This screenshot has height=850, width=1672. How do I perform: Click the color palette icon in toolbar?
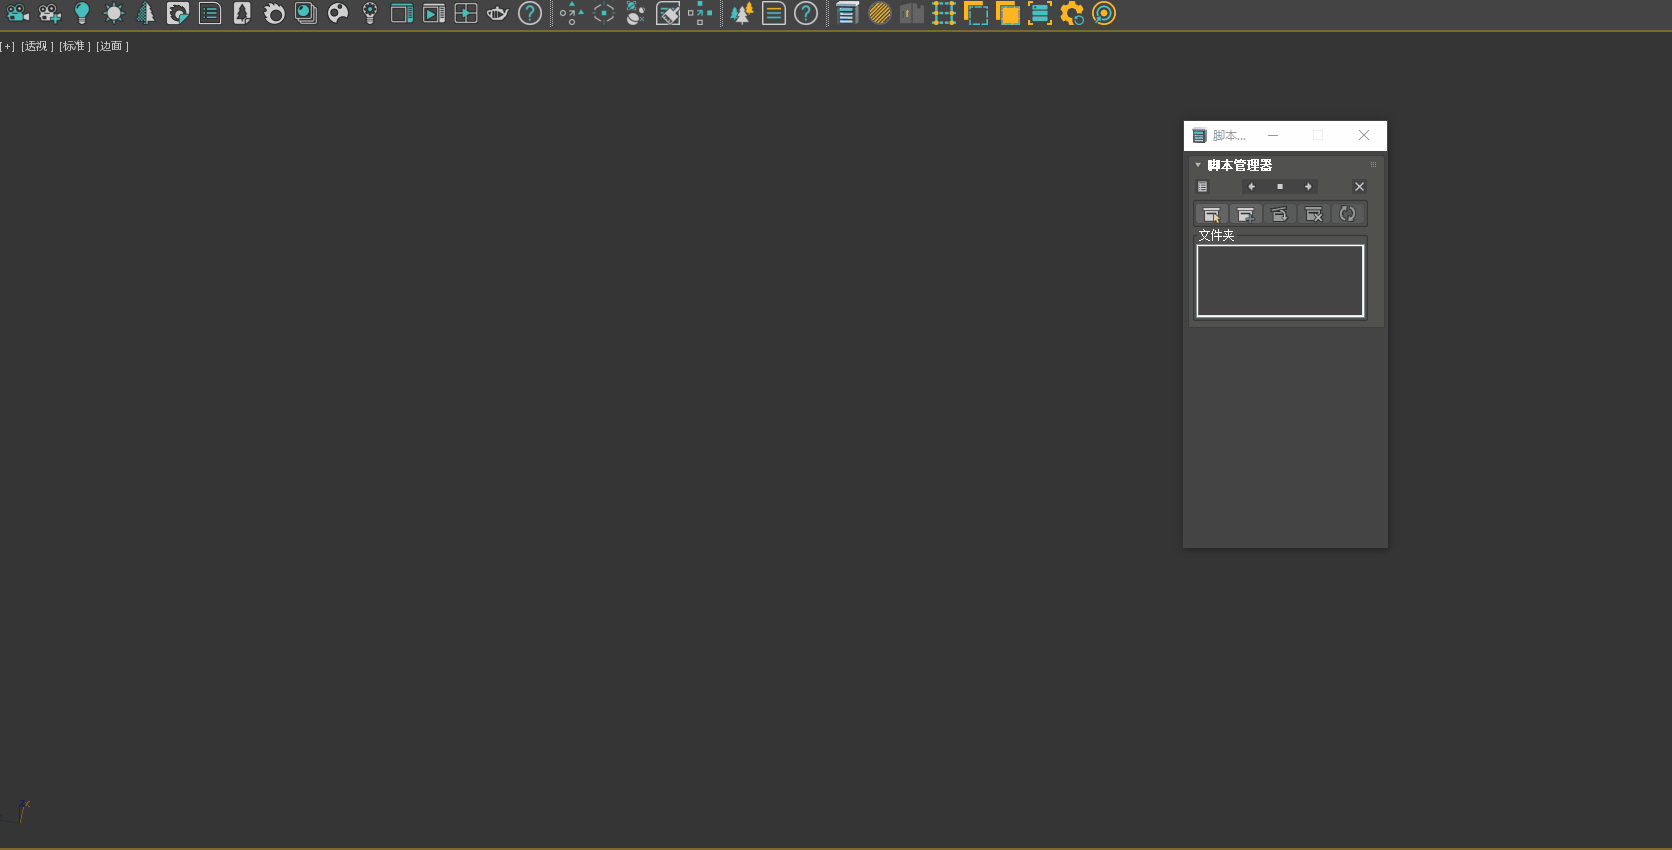pyautogui.click(x=338, y=13)
